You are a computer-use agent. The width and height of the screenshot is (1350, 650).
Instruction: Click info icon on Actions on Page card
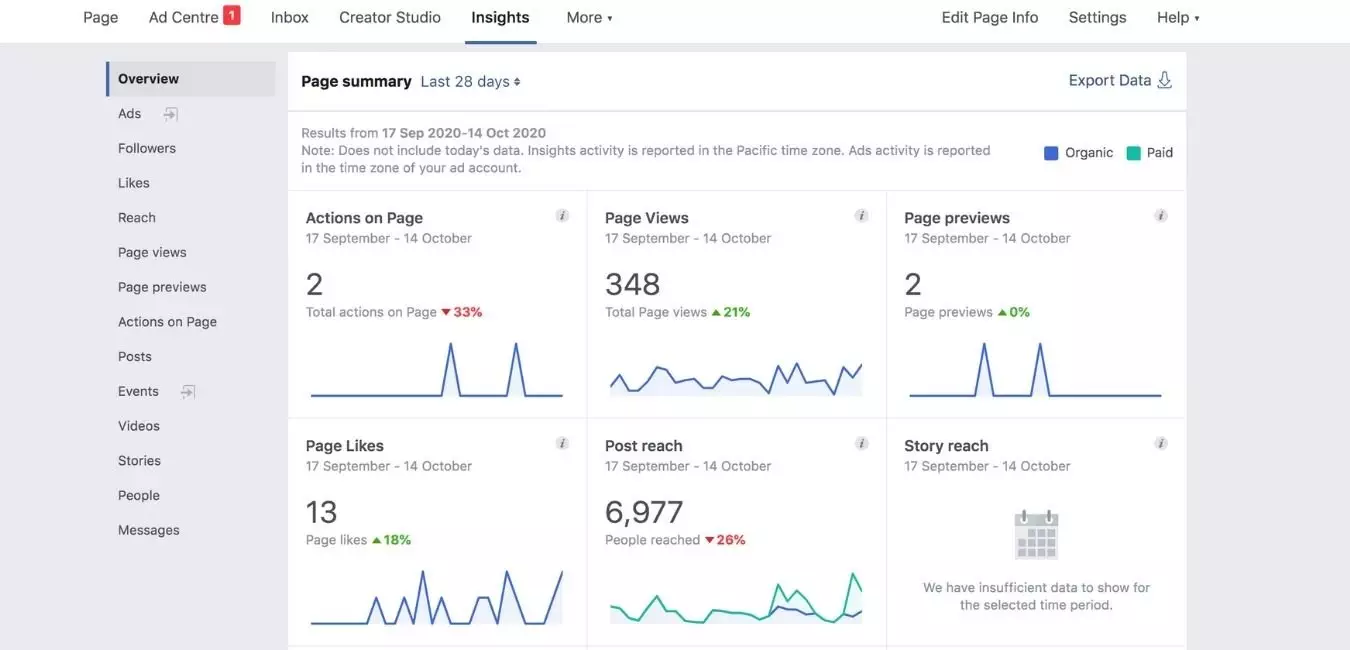[x=562, y=216]
